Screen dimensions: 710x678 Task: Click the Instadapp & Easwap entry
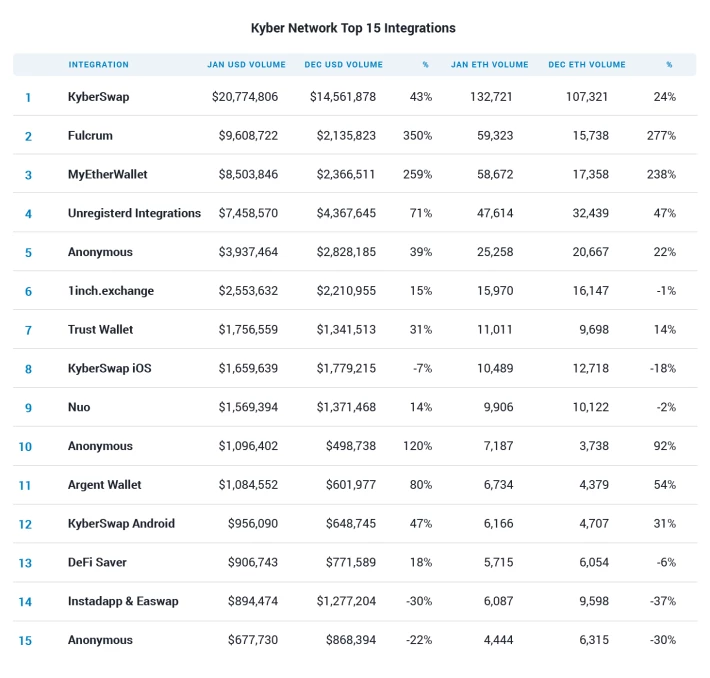[123, 601]
